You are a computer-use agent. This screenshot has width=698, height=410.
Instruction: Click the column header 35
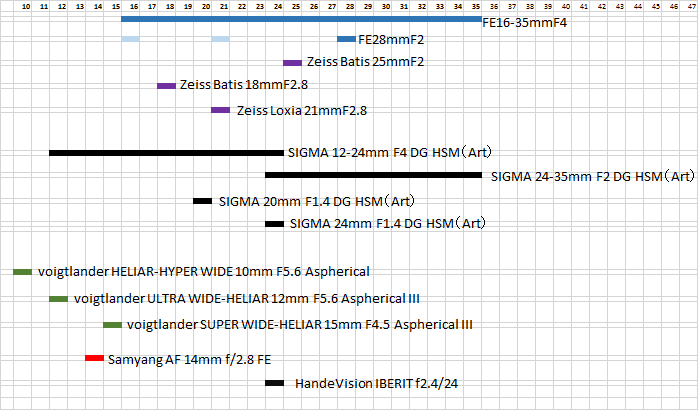476,7
